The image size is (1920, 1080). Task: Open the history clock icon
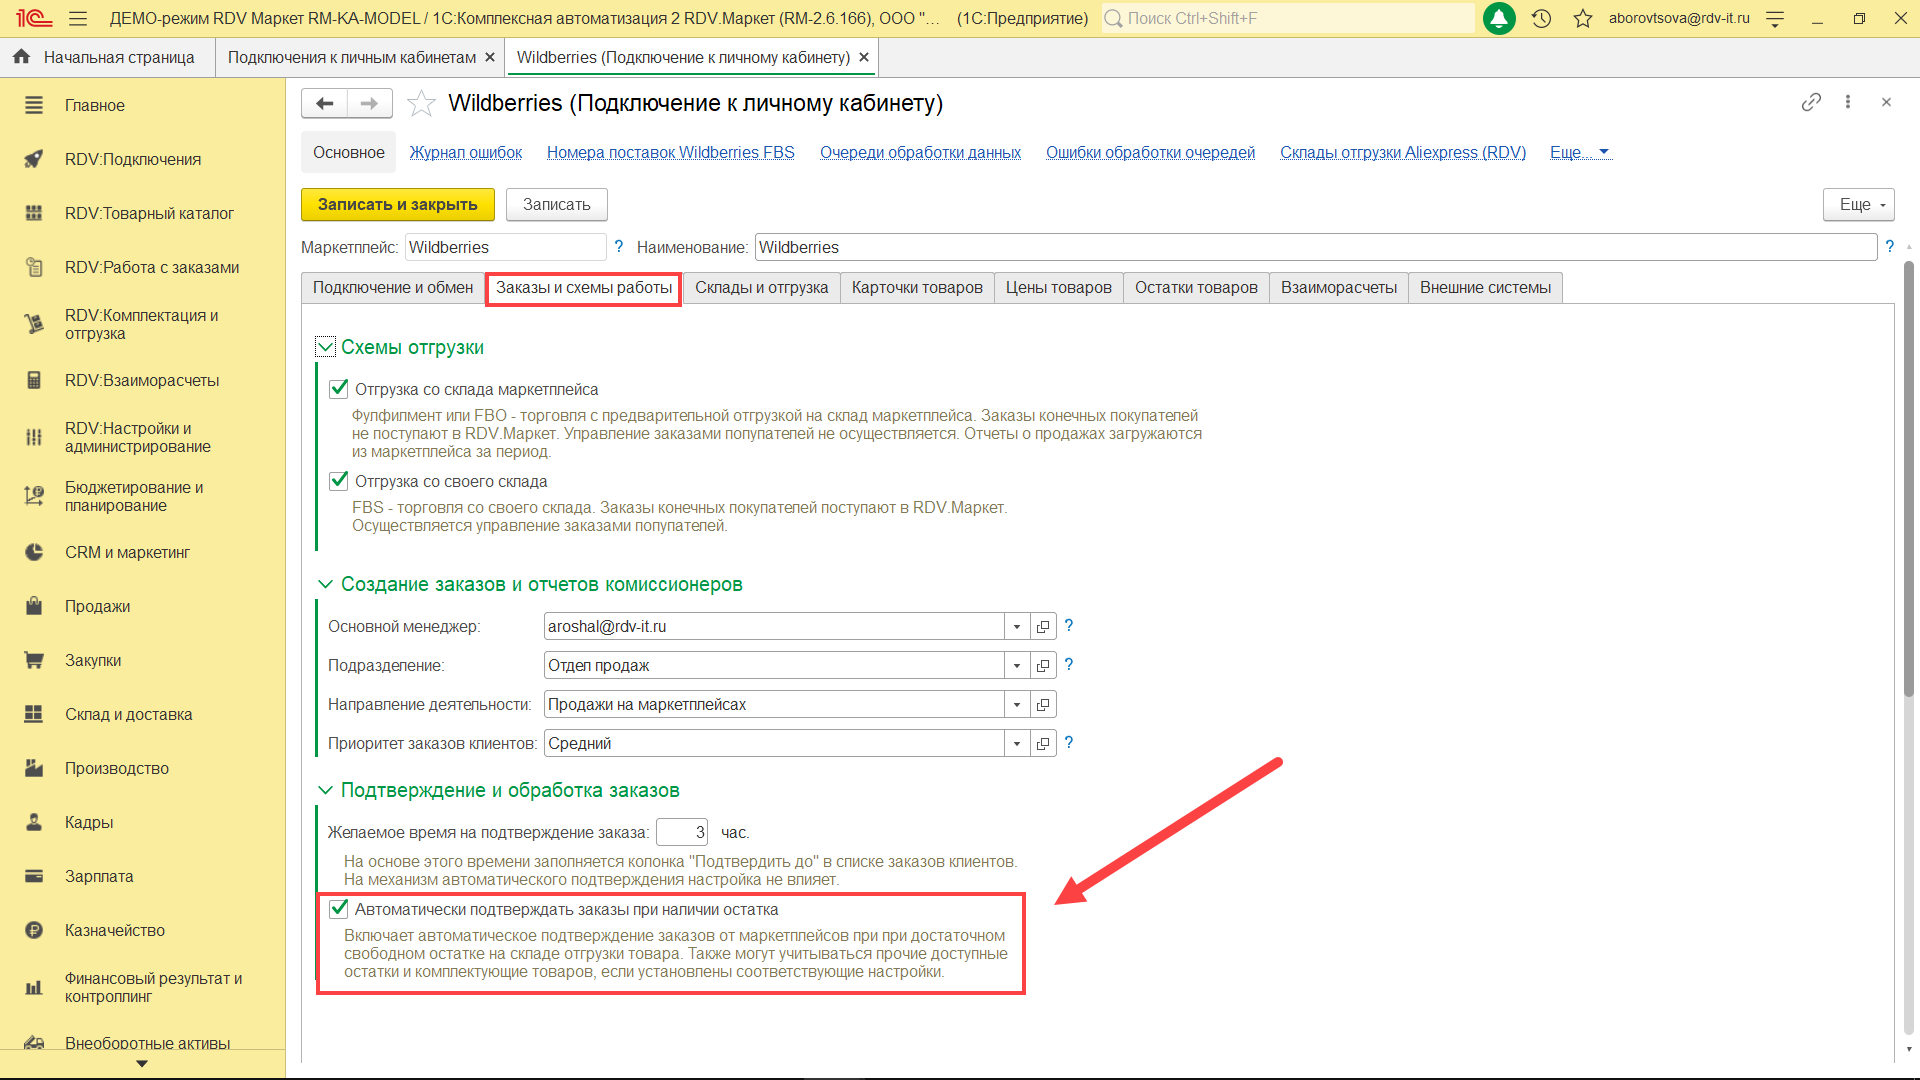1541,18
